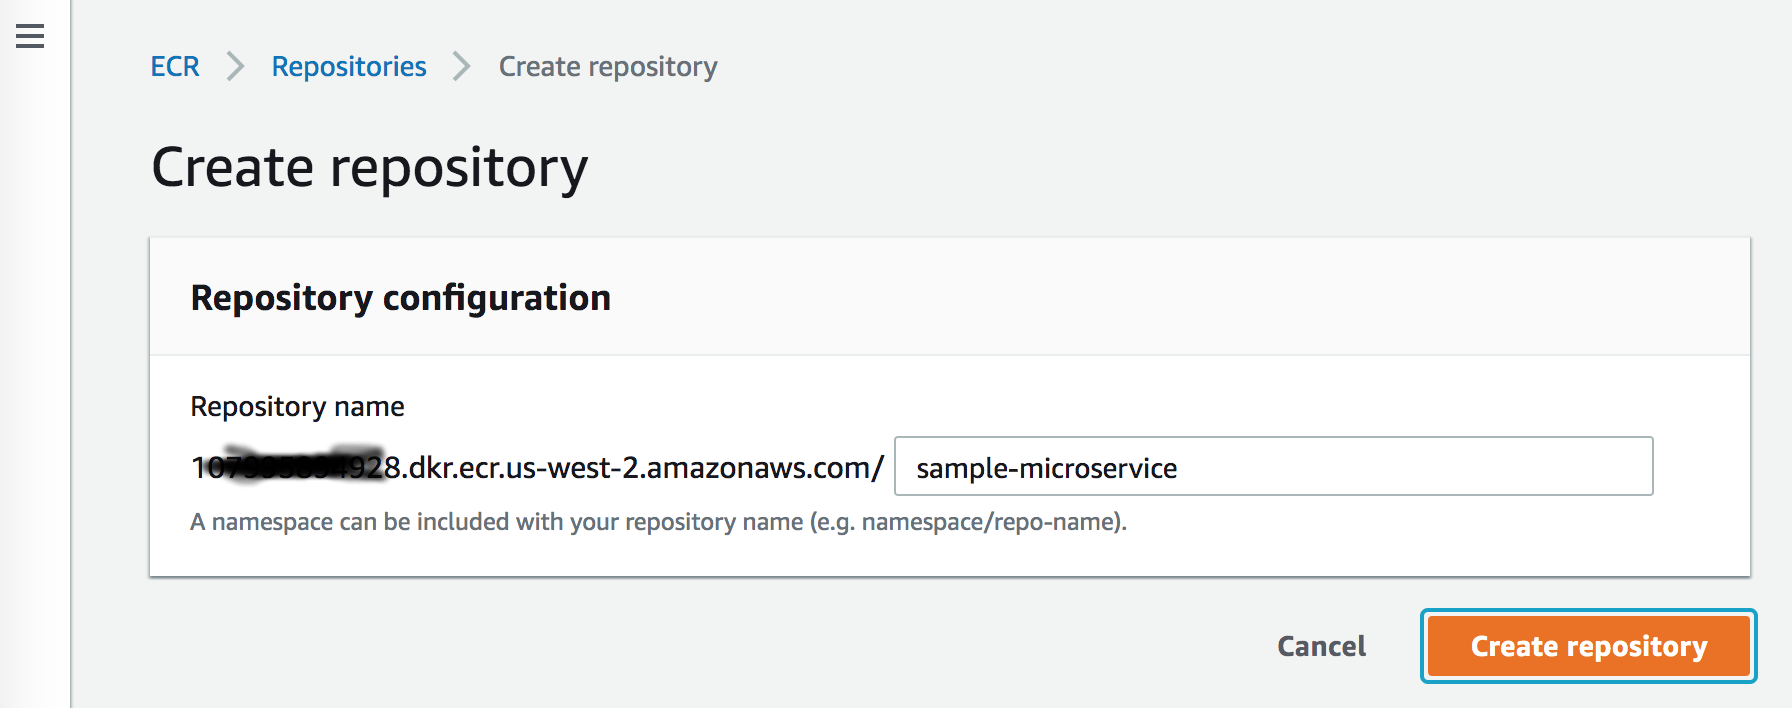The image size is (1792, 708).
Task: Click the Repository name field label
Action: (297, 407)
